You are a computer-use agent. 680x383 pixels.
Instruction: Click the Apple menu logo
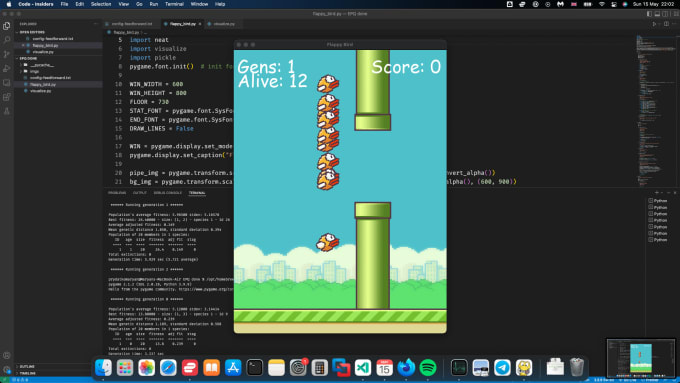[9, 4]
